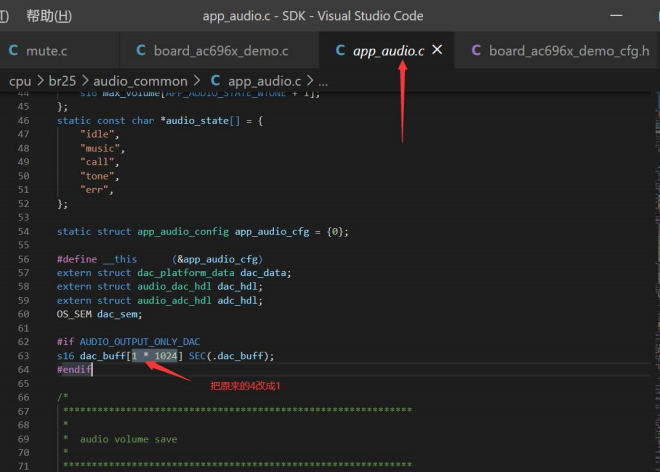Click OS_SEM dac_sem declaration
Viewport: 660px width, 472px height.
(99, 315)
